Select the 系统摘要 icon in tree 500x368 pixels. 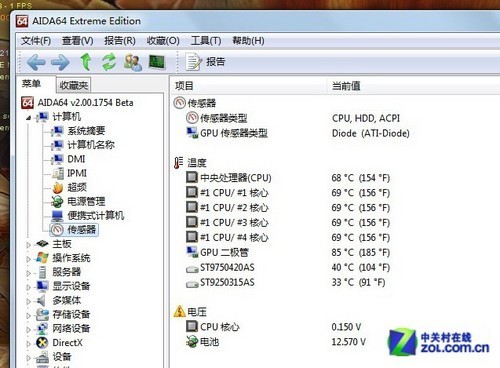click(57, 131)
